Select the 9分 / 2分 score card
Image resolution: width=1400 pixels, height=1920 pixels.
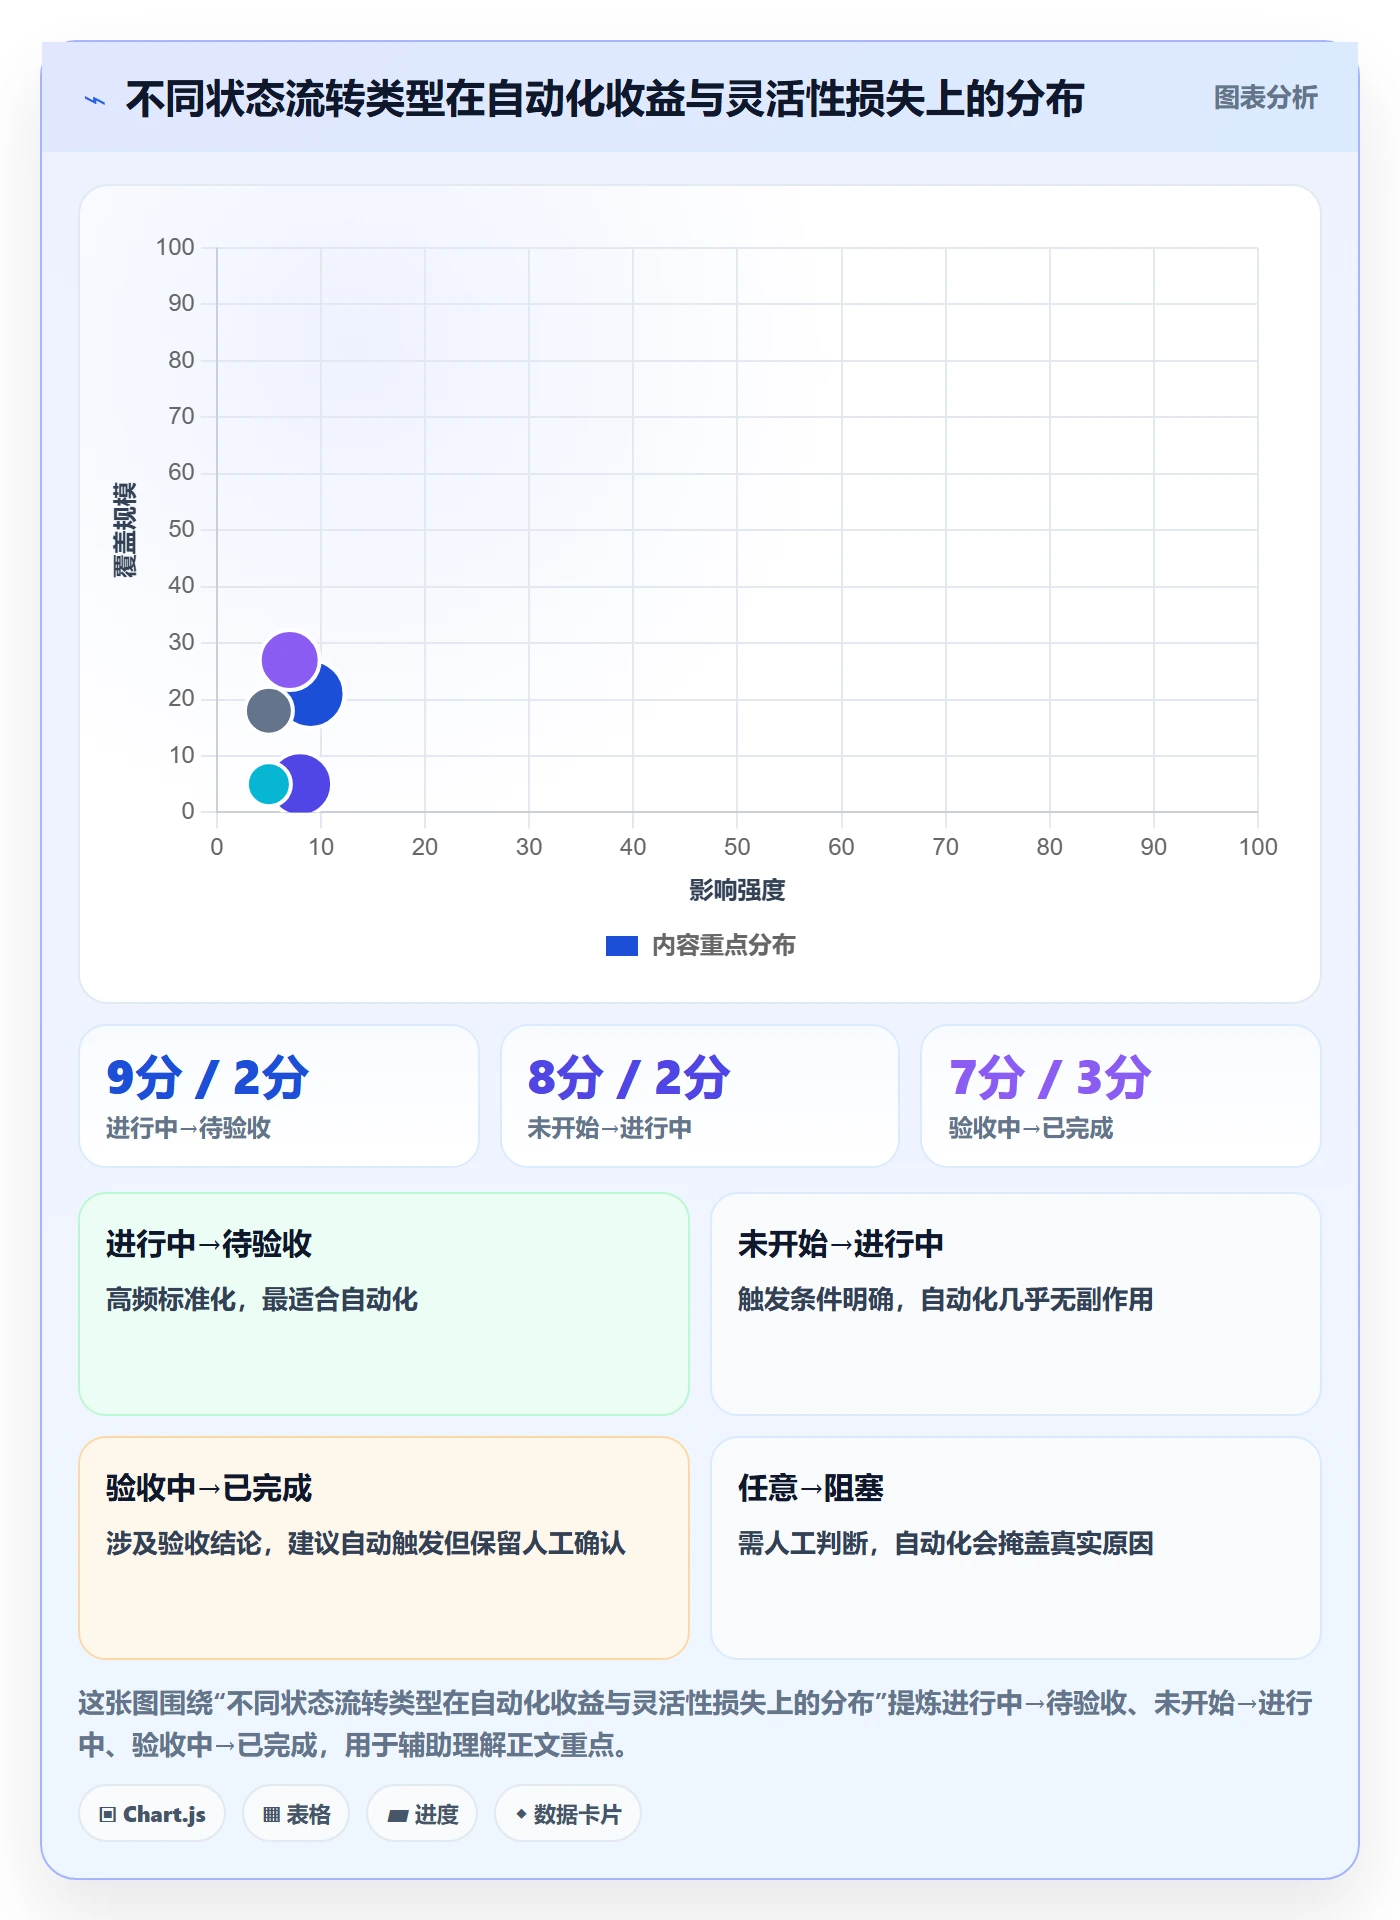279,1096
